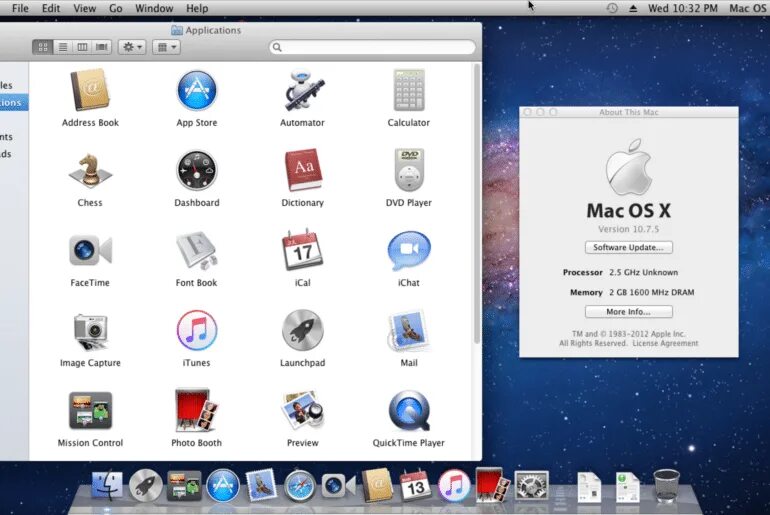Click the More Info button
Image resolution: width=770 pixels, height=515 pixels.
pos(629,312)
